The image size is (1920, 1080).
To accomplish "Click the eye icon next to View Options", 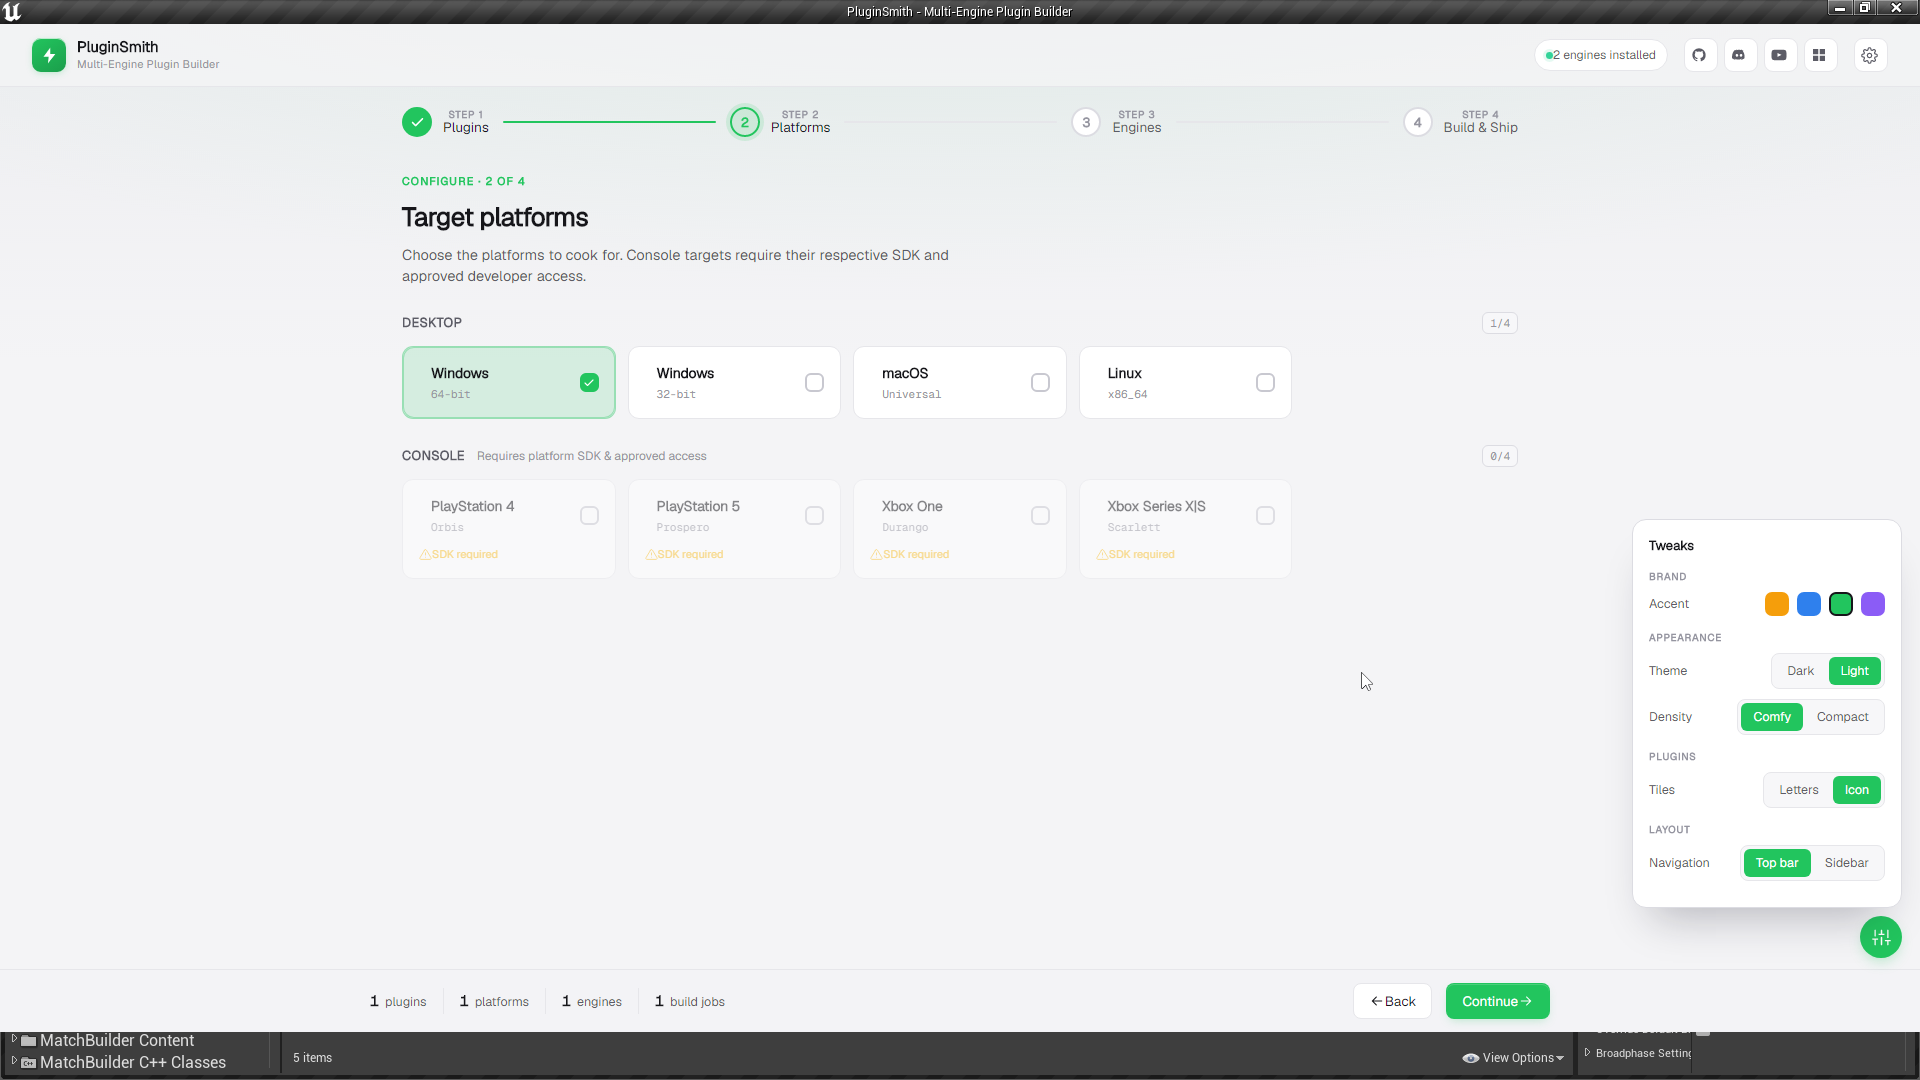I will pyautogui.click(x=1470, y=1058).
